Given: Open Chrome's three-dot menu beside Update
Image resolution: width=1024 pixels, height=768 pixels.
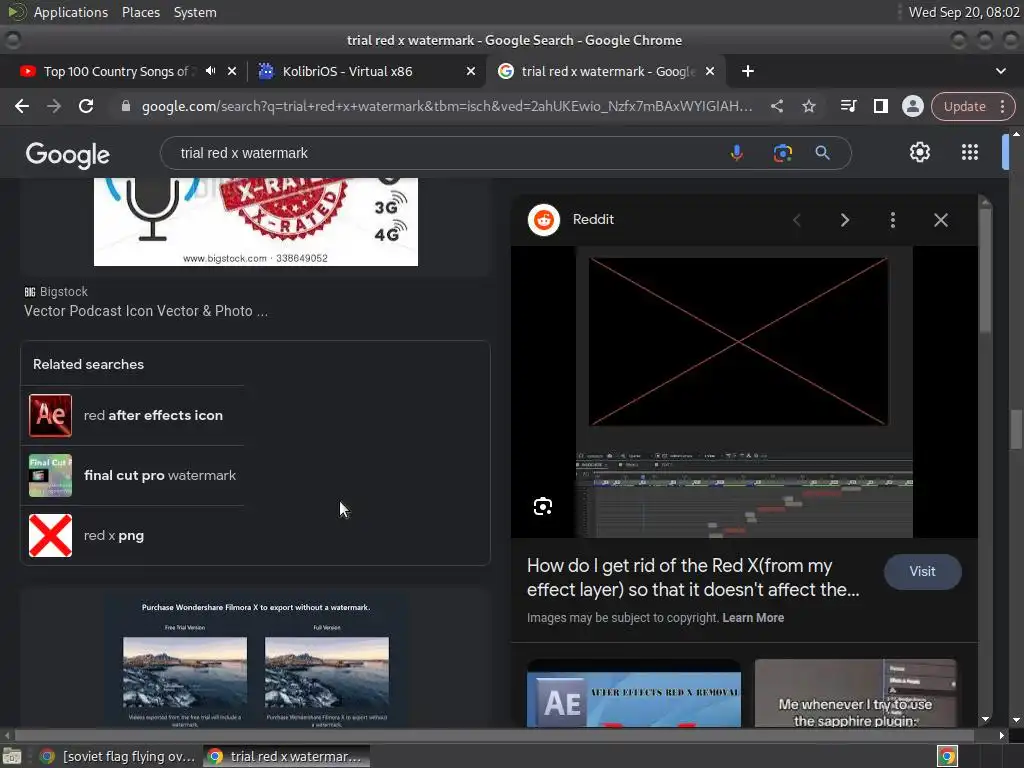Looking at the screenshot, I should (1003, 106).
